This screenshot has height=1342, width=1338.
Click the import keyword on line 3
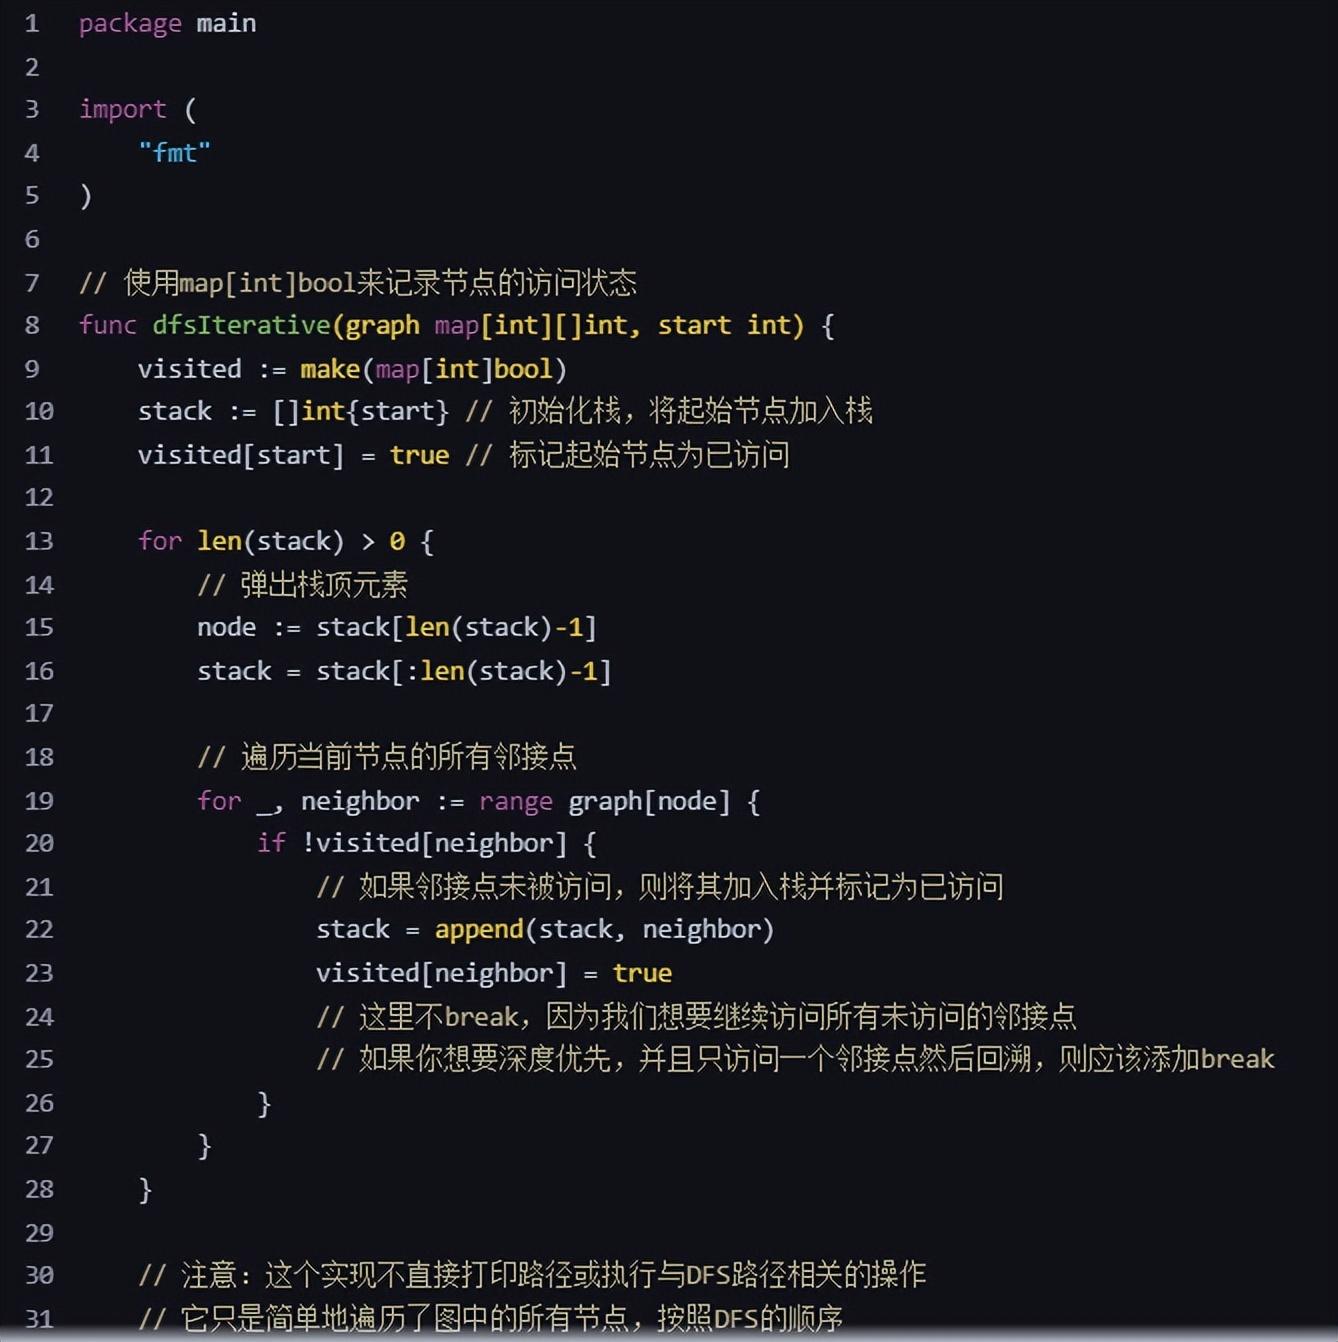(x=122, y=109)
